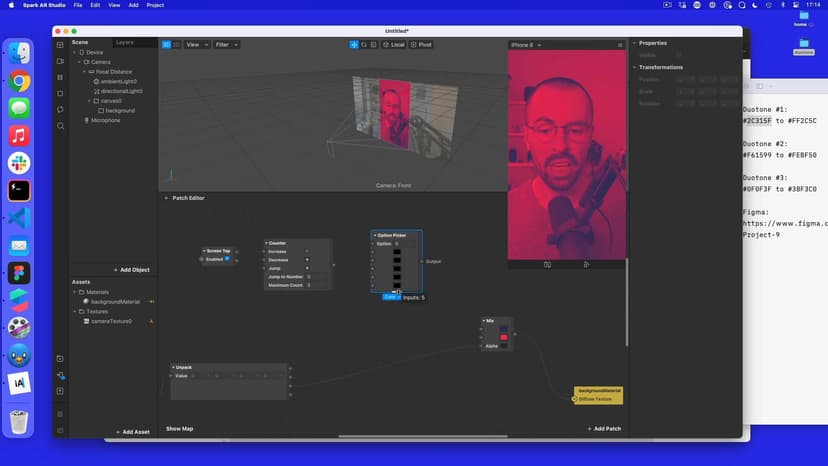Viewport: 828px width, 466px height.
Task: Click the search magnifier icon in left toolbar
Action: pos(60,126)
